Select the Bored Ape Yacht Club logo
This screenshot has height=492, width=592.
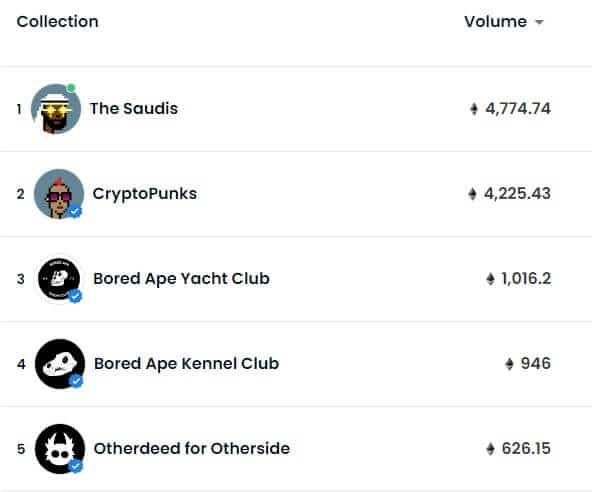pos(59,279)
